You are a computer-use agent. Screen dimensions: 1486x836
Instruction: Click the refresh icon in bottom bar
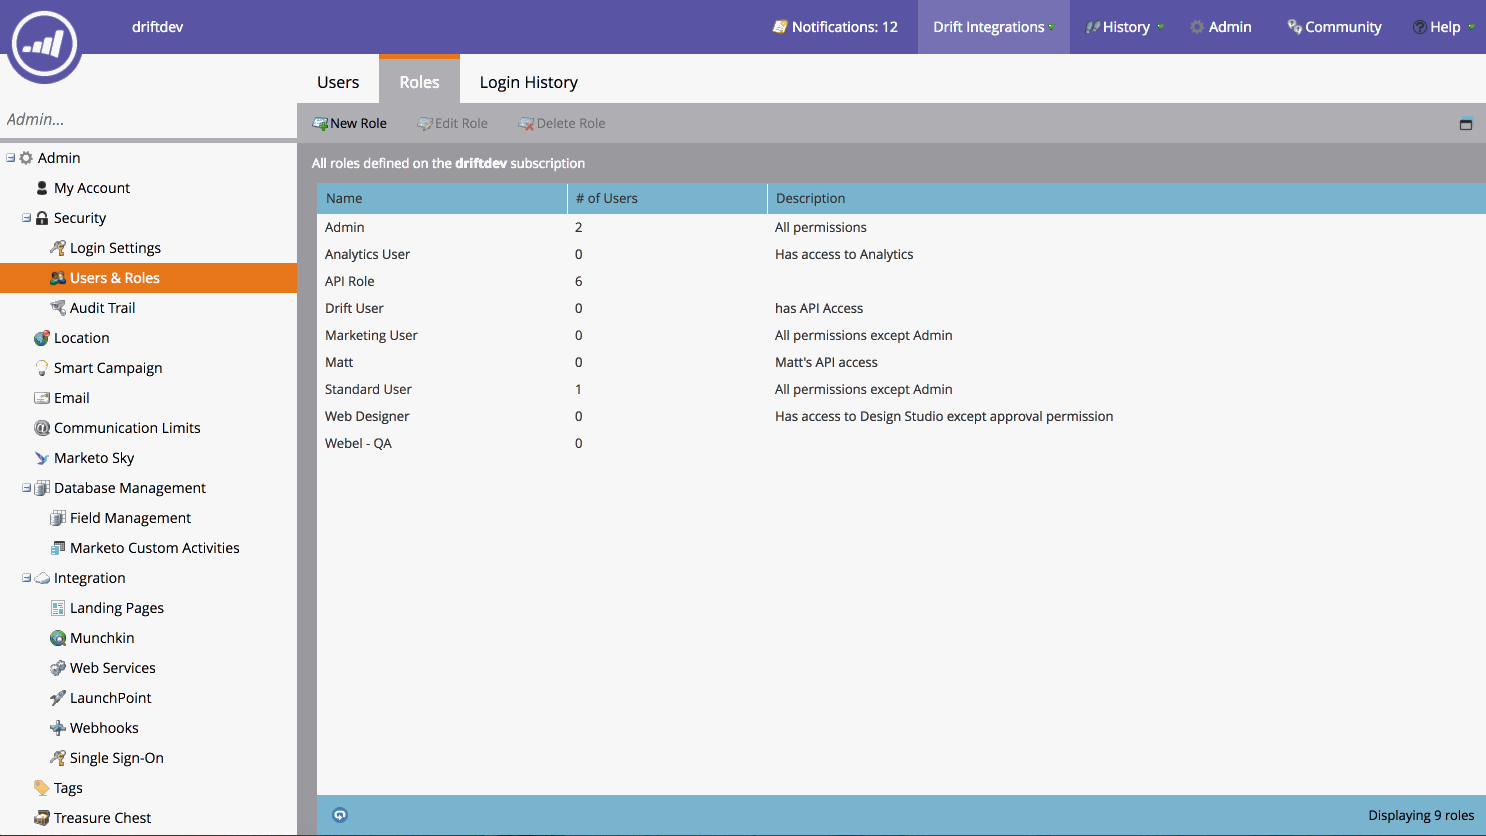click(x=340, y=815)
